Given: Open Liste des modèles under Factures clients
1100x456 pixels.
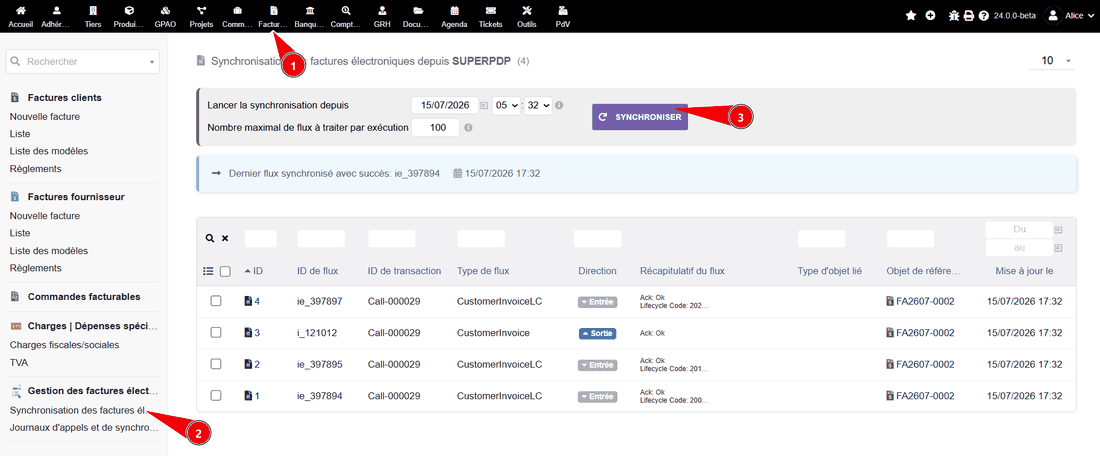Looking at the screenshot, I should (x=49, y=151).
